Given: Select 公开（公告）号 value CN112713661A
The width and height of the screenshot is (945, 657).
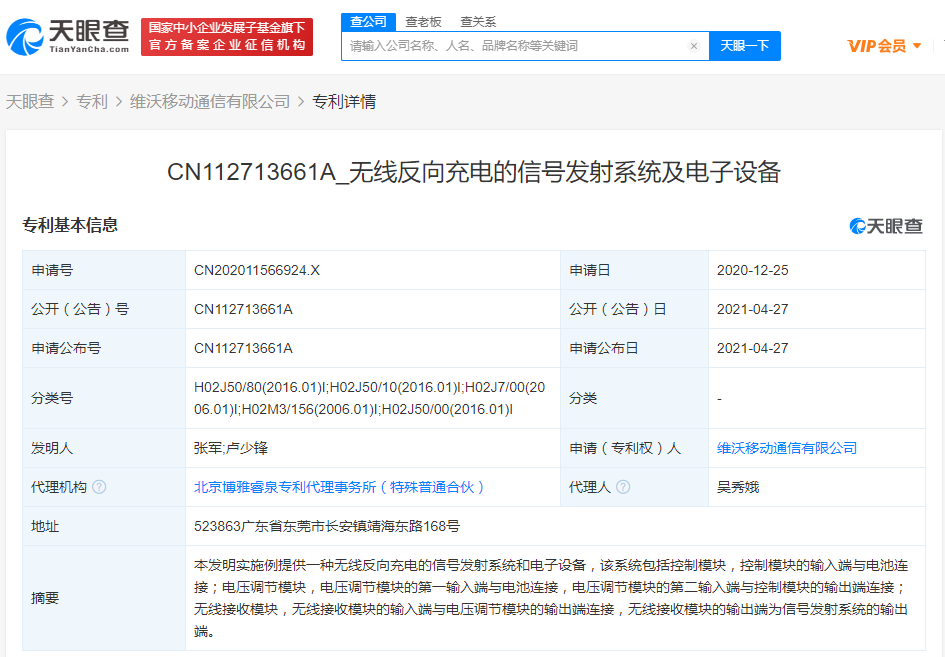Looking at the screenshot, I should coord(243,309).
